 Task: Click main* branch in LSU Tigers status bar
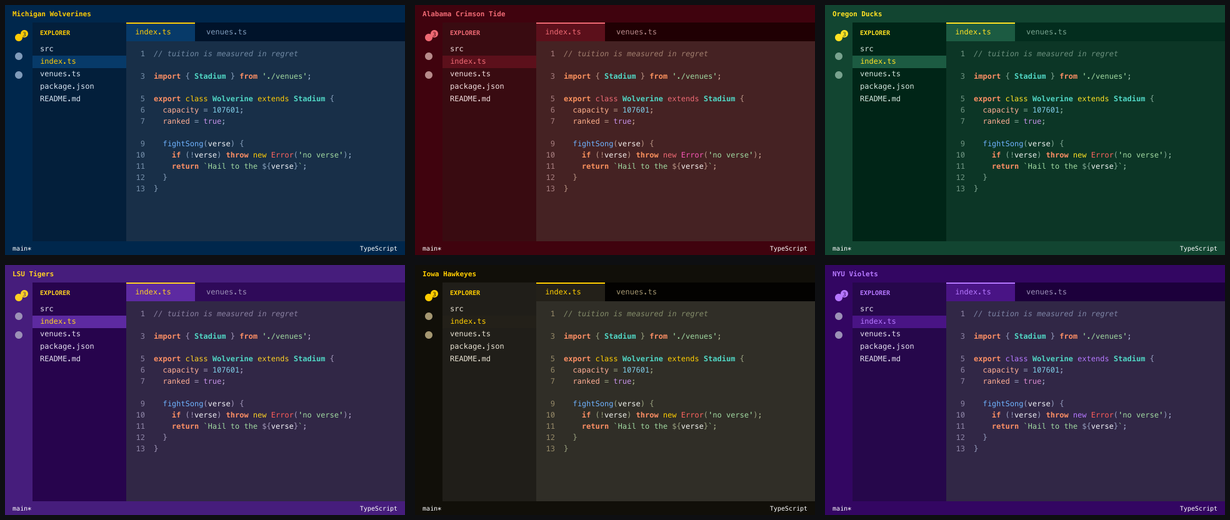click(x=22, y=509)
